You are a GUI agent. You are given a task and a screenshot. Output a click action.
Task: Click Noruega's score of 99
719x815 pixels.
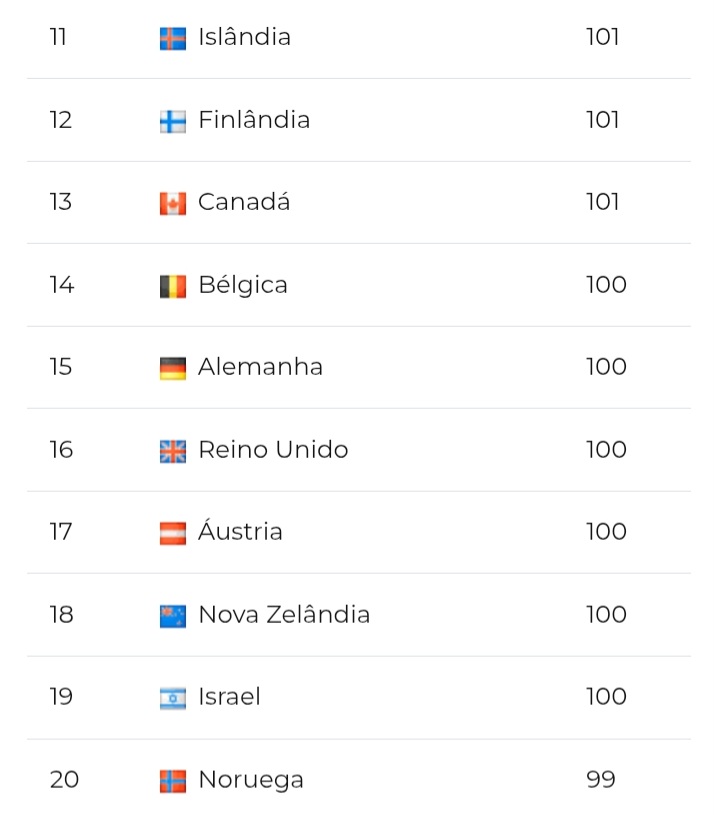[x=600, y=779]
